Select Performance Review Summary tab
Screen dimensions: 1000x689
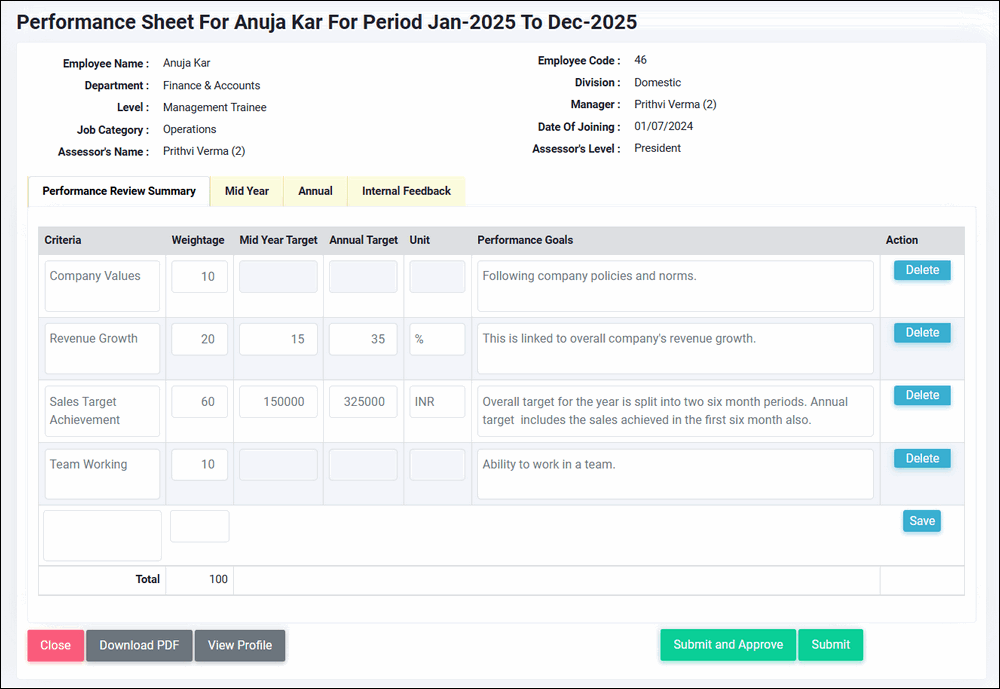(x=119, y=191)
